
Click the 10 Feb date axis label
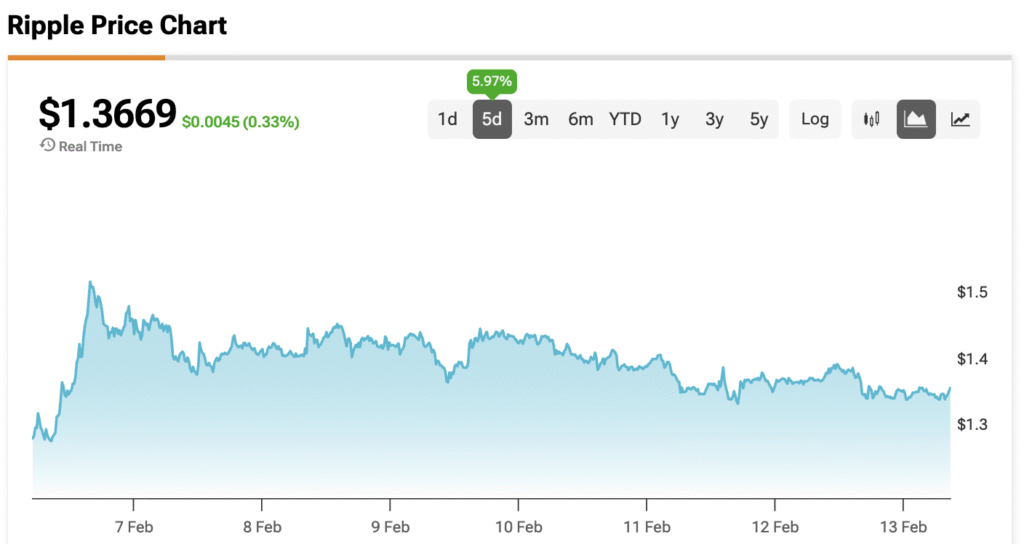(x=518, y=526)
